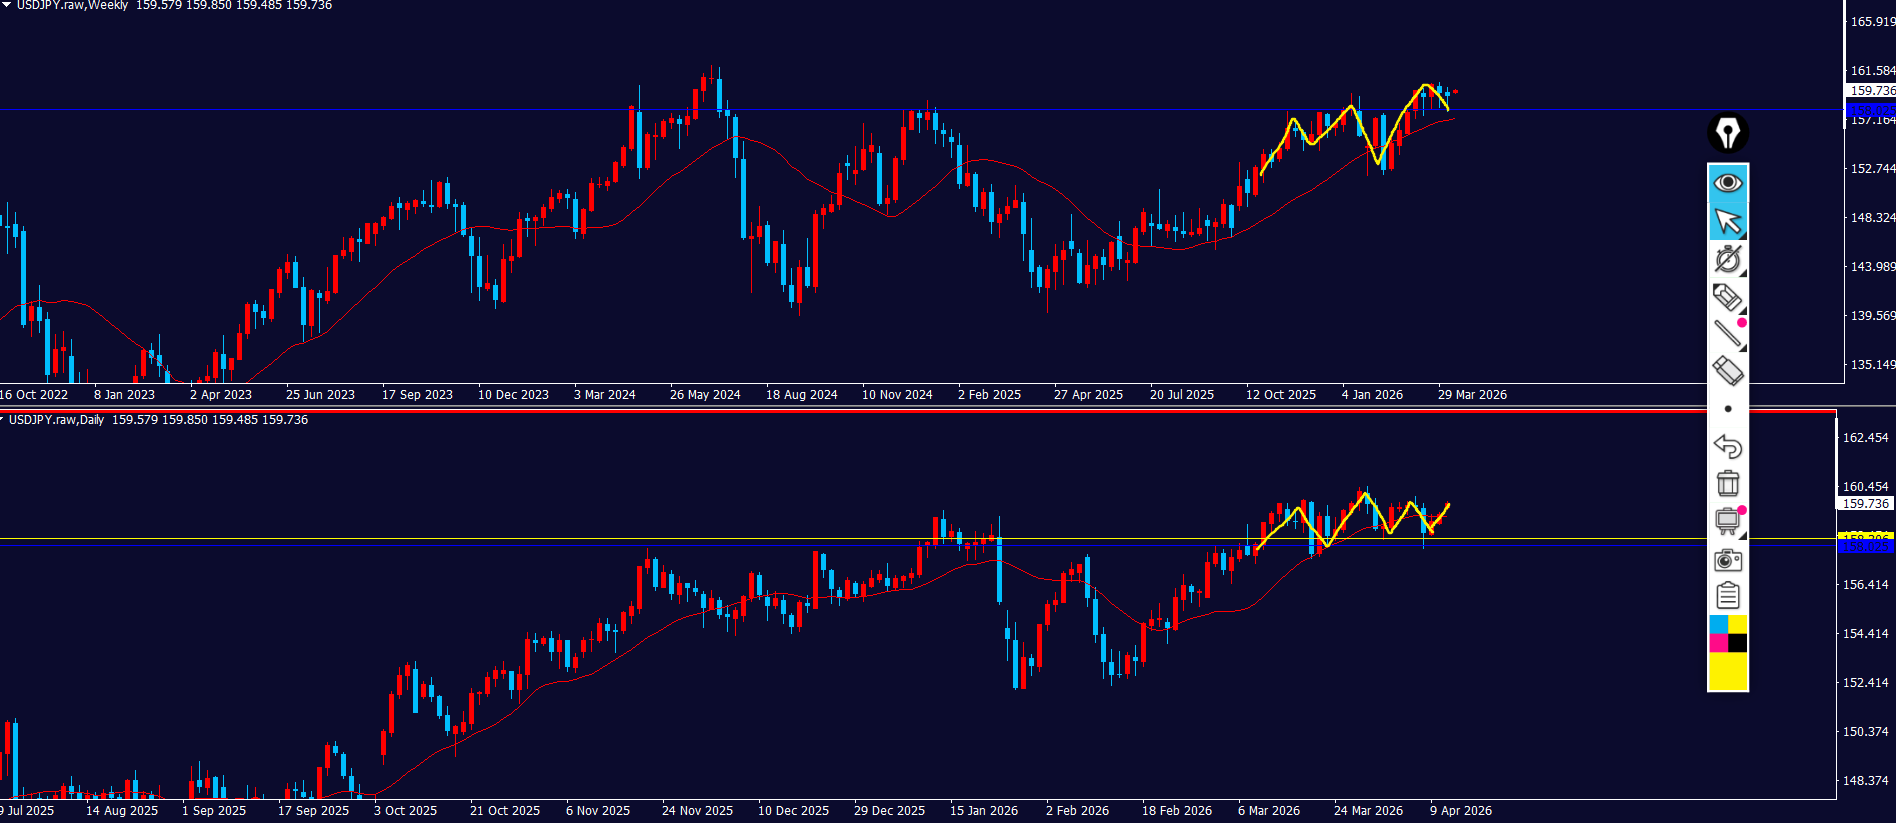
Task: Click the round pen nib logo button
Action: (x=1727, y=133)
